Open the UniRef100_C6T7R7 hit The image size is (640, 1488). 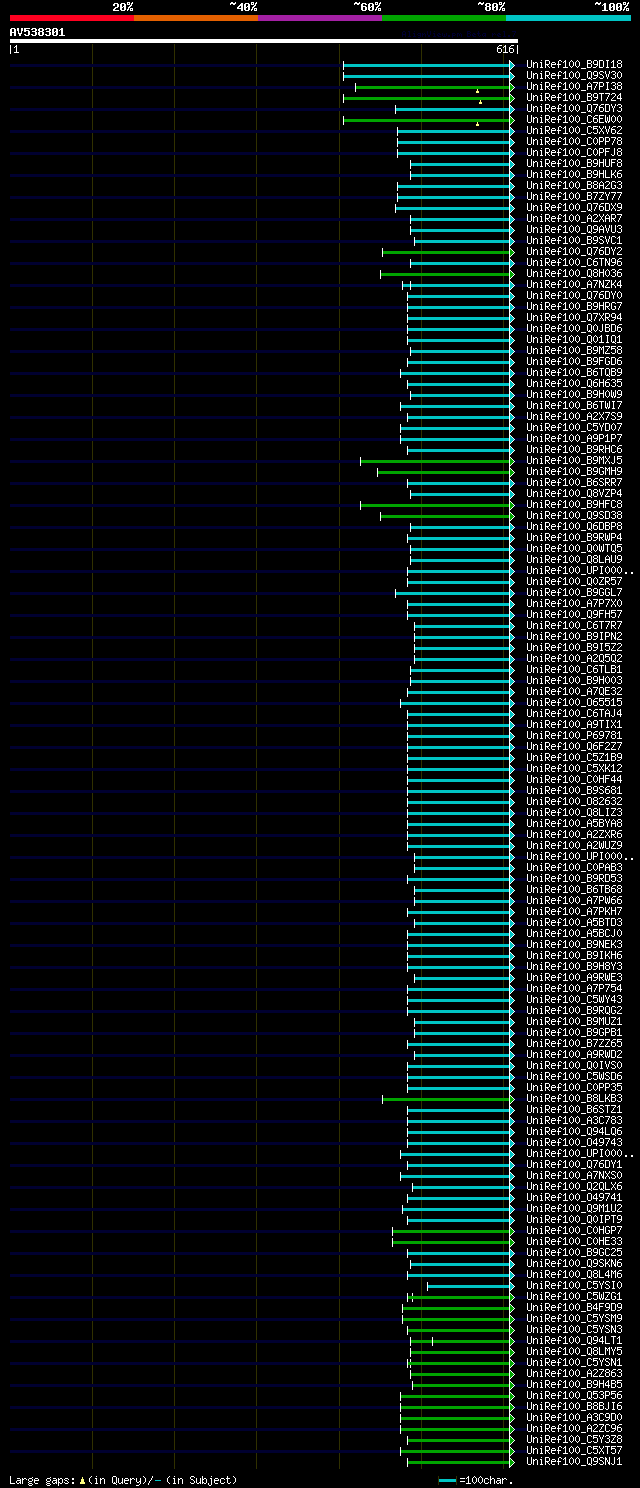[x=574, y=625]
